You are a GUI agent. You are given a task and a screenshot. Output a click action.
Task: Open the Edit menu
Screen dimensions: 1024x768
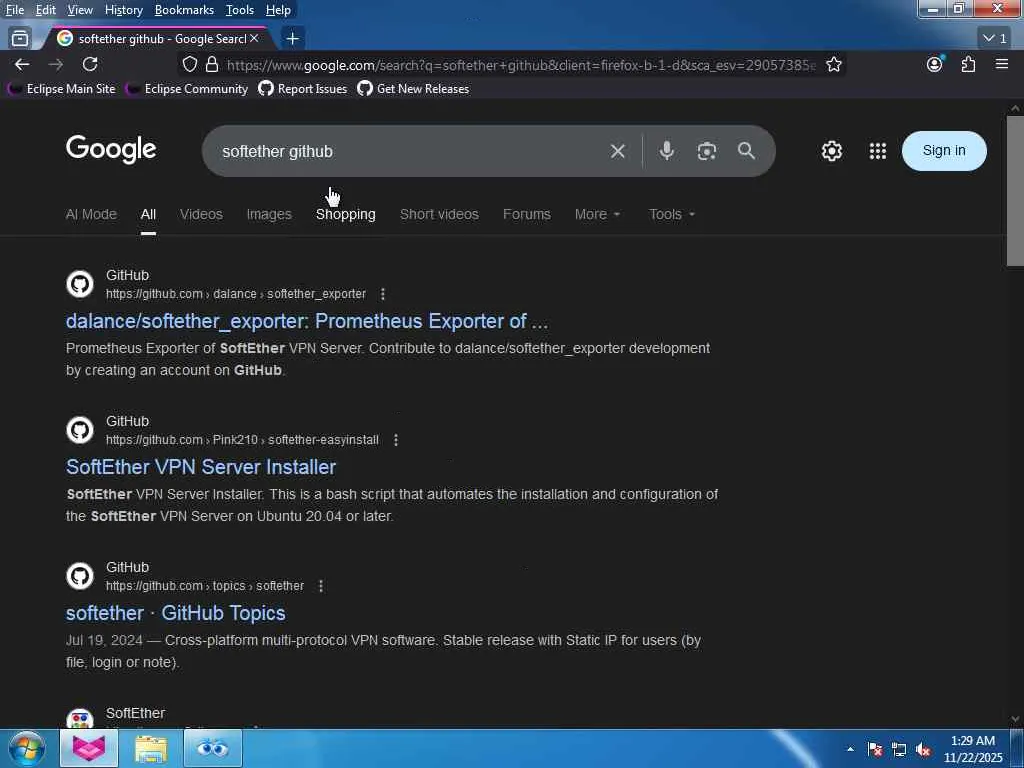pyautogui.click(x=46, y=10)
